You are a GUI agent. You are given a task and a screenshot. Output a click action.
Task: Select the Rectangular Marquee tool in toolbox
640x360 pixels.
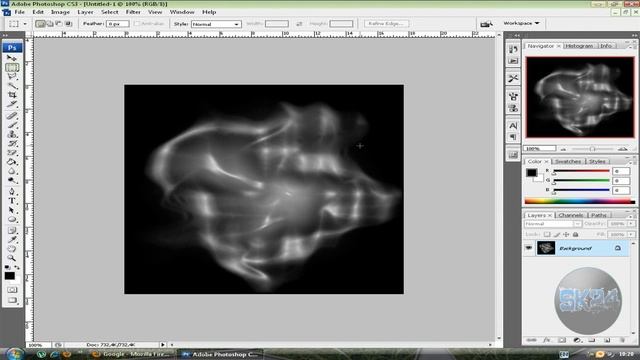[12, 67]
